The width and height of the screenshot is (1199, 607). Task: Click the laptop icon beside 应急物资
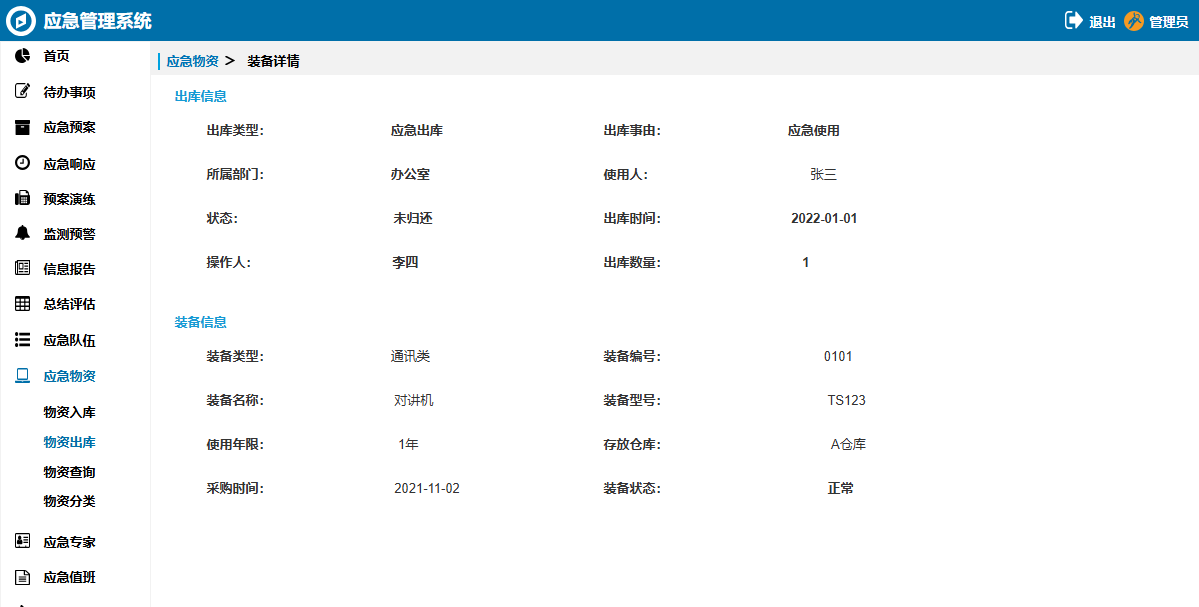[x=22, y=375]
